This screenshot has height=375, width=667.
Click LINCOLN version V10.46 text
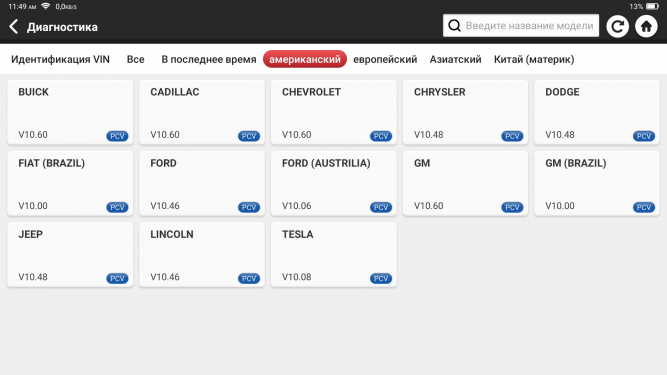[x=165, y=277]
